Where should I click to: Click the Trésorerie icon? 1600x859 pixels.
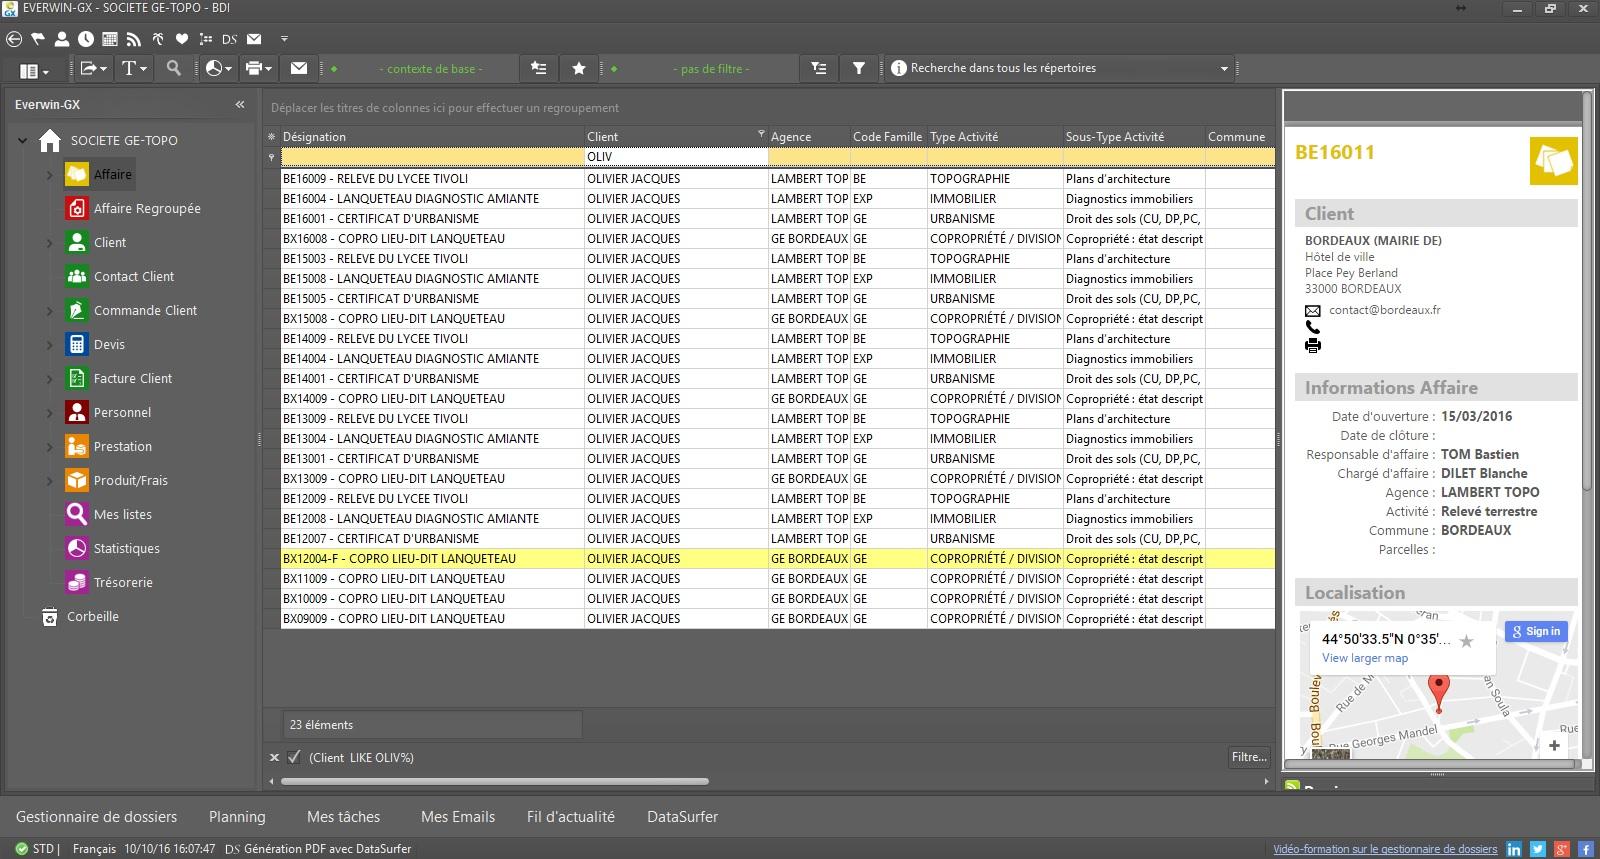77,582
